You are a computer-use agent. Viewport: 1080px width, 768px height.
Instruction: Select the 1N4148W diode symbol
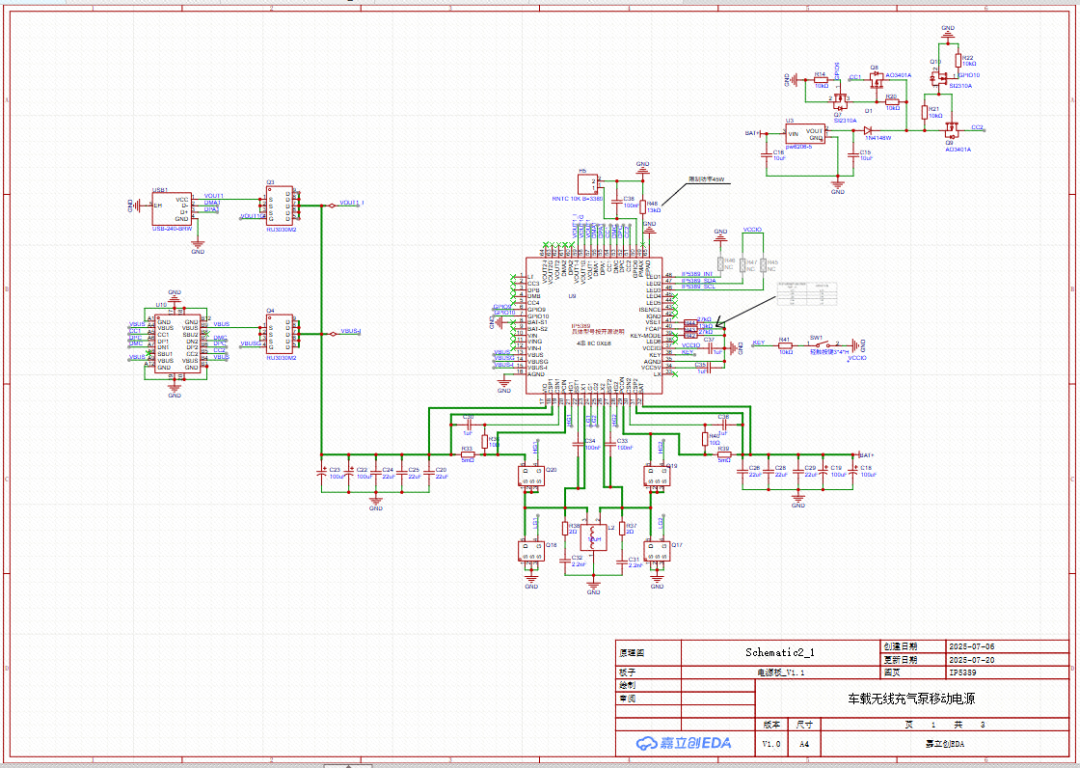pyautogui.click(x=868, y=131)
